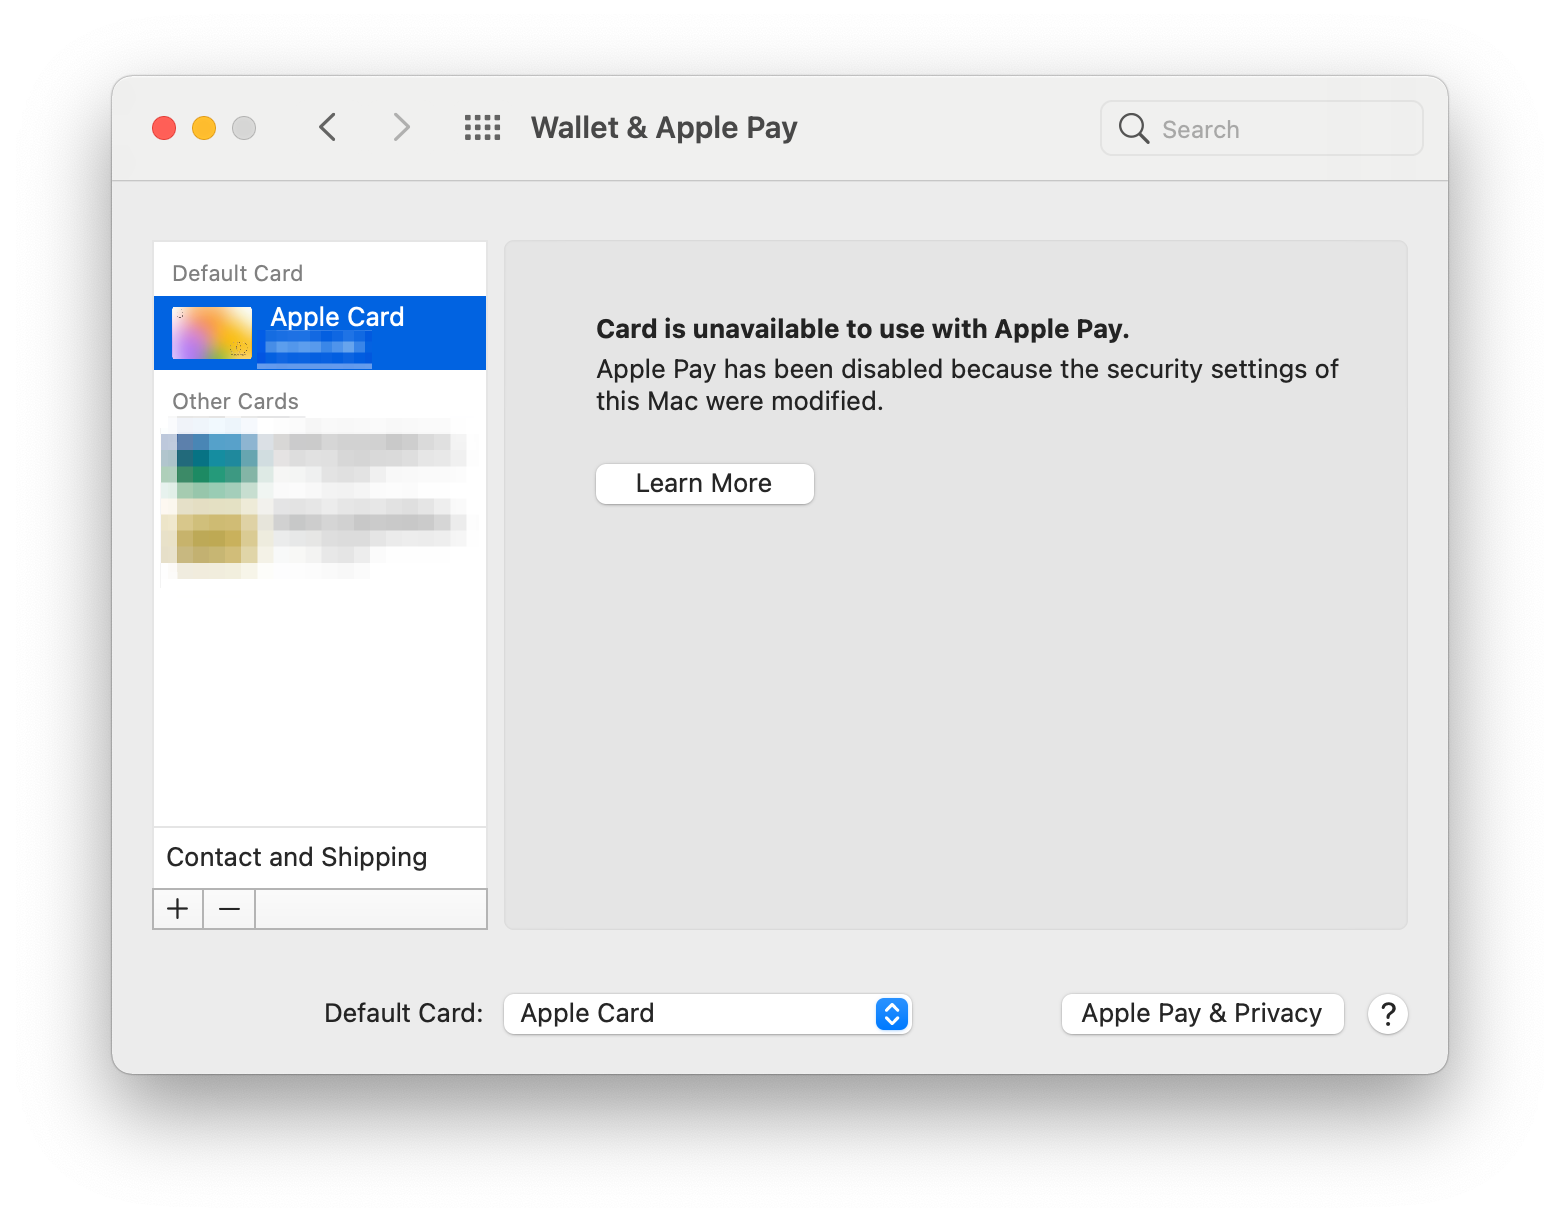Go back with the left chevron

(x=327, y=127)
